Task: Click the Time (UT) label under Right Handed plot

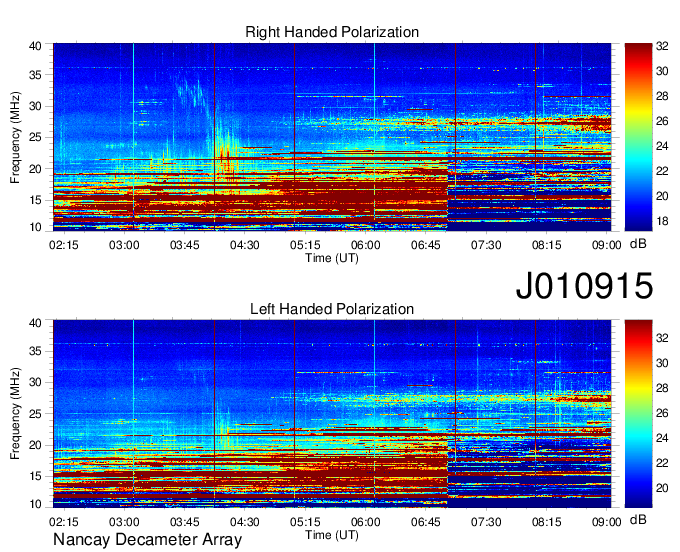Action: 332,258
